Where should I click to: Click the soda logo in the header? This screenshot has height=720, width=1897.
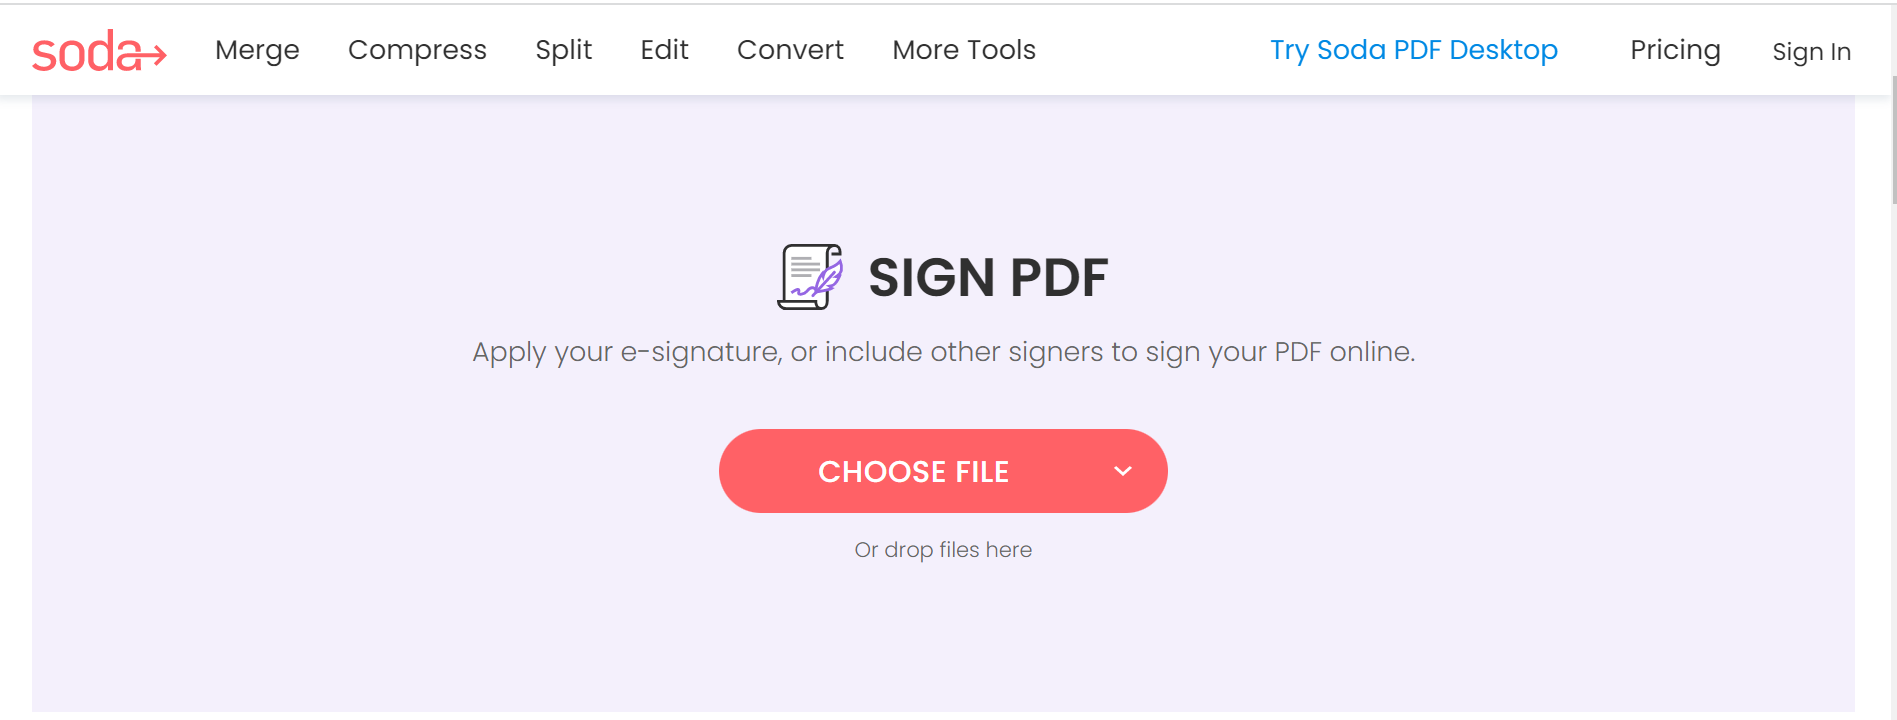click(99, 51)
